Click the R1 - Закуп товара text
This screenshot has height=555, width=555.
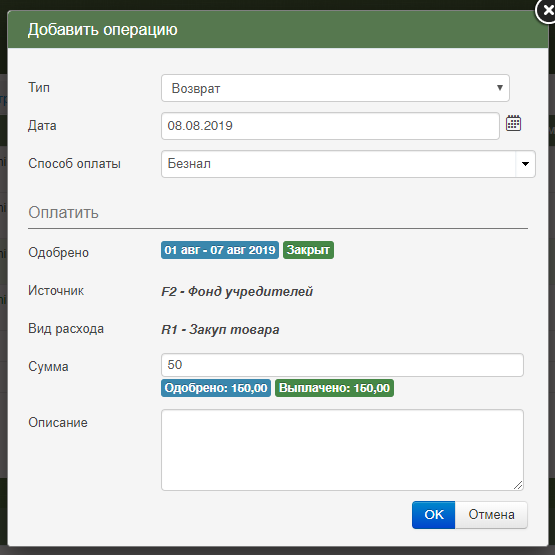point(220,330)
